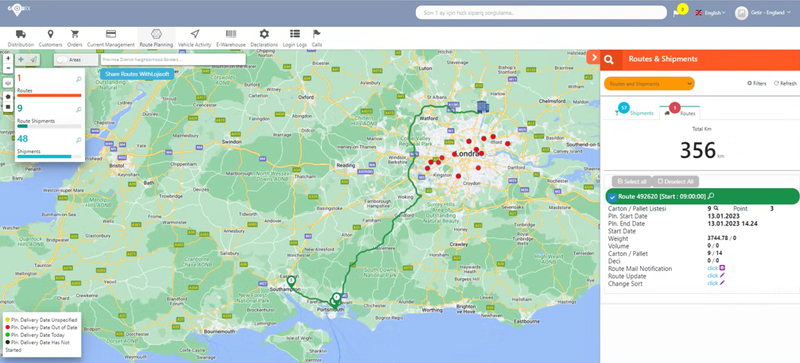Viewport: 800px width, 363px height.
Task: Select the draw polygon tool
Action: tap(8, 96)
